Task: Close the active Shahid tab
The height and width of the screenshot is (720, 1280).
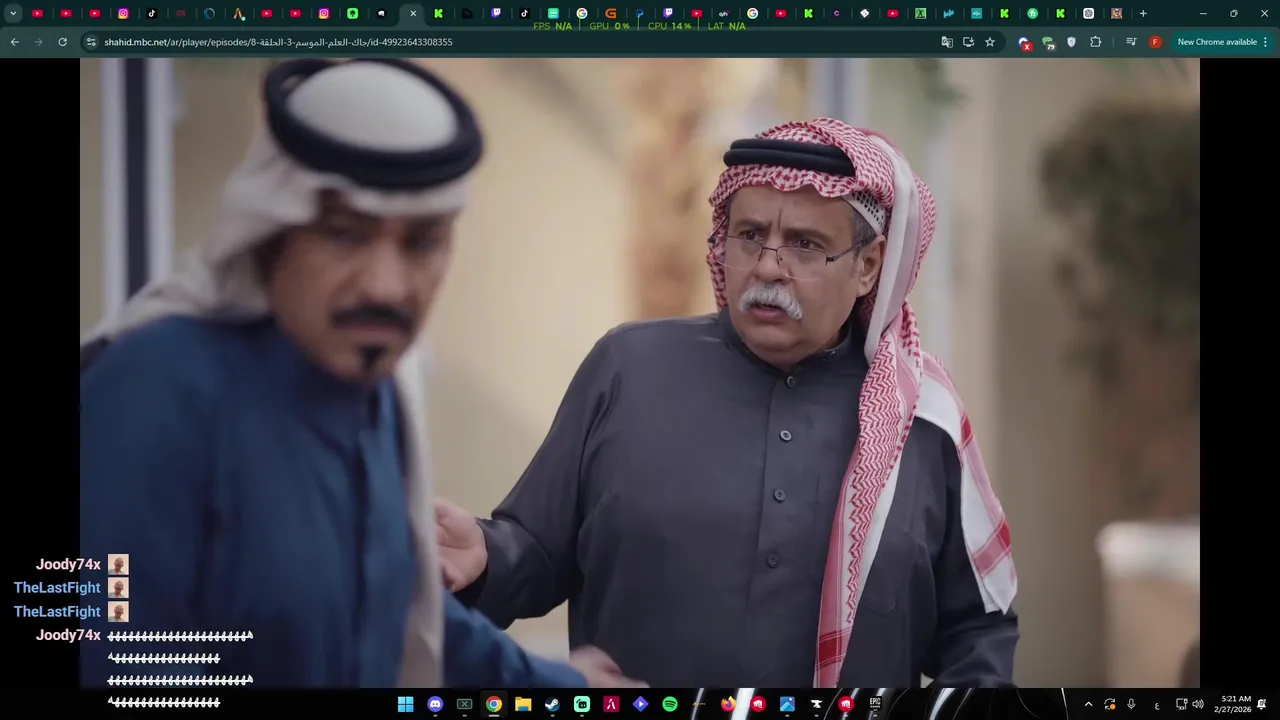Action: tap(413, 14)
